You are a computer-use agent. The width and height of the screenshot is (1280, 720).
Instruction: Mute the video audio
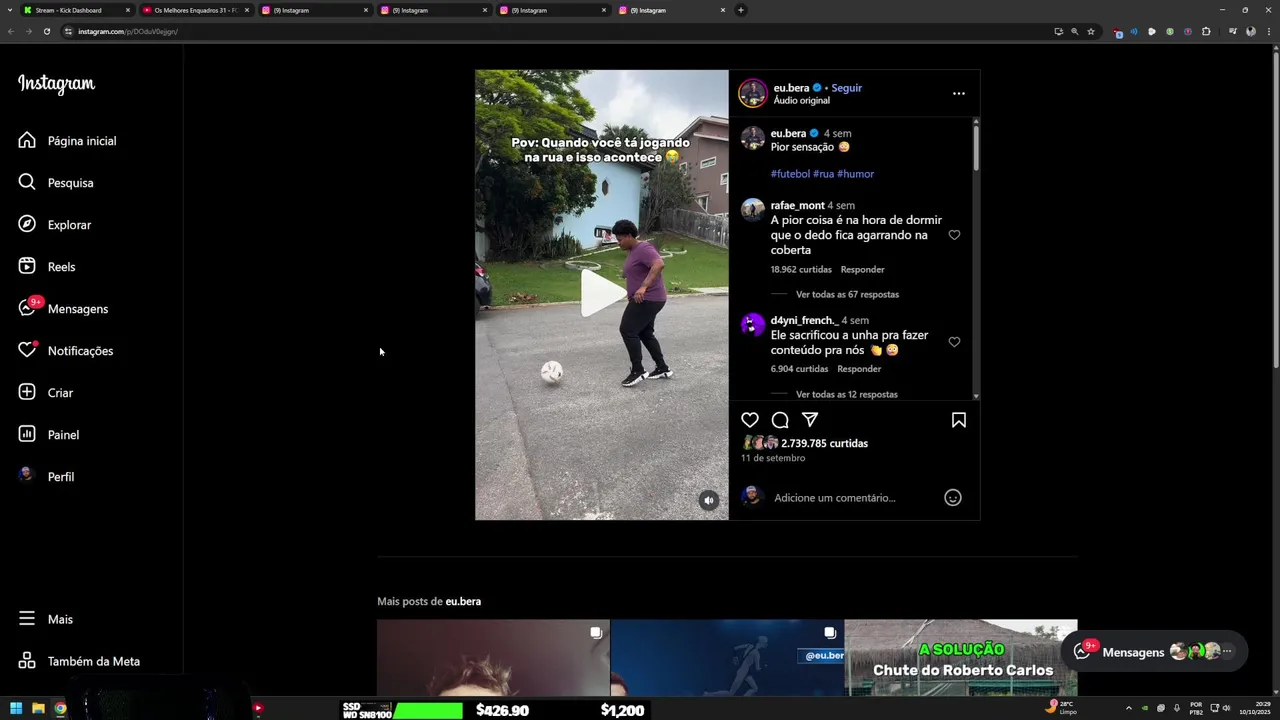709,501
